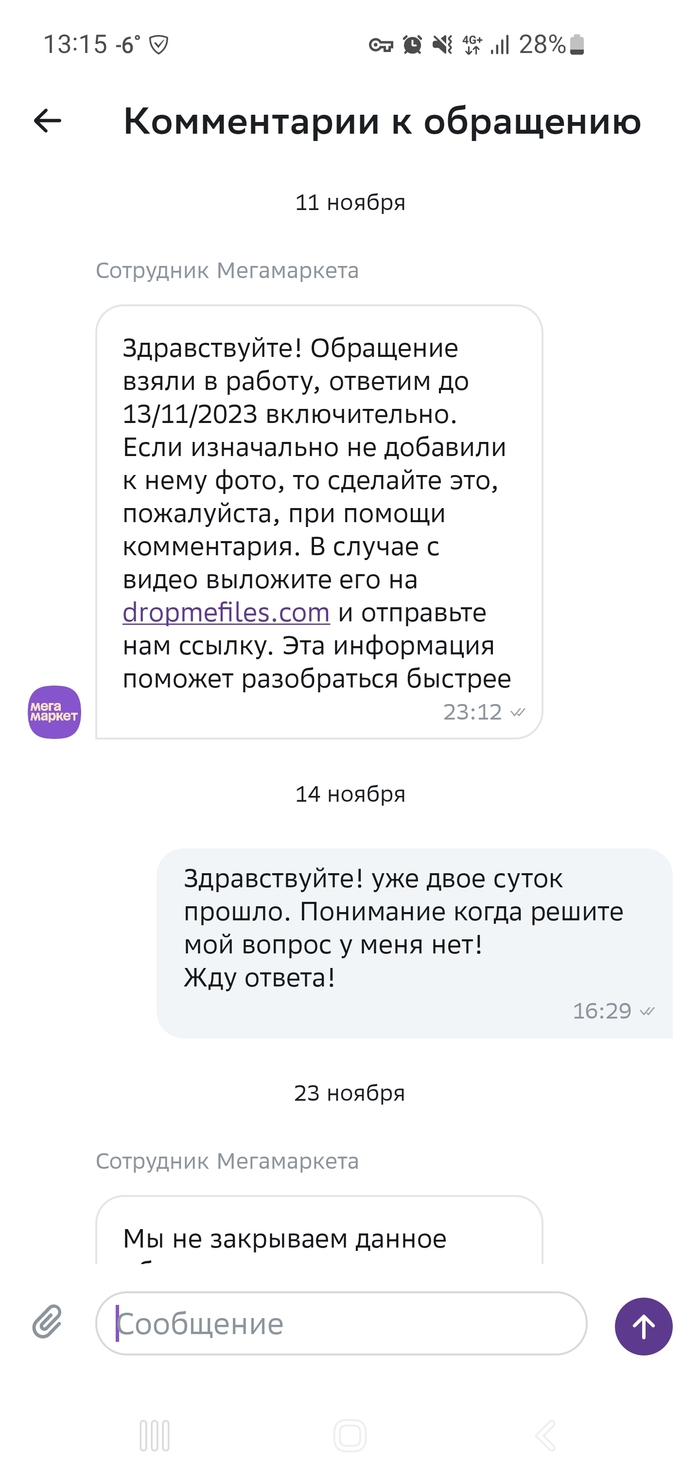Send message with purple arrow button
Viewport: 700px width, 1478px height.
pyautogui.click(x=643, y=1326)
